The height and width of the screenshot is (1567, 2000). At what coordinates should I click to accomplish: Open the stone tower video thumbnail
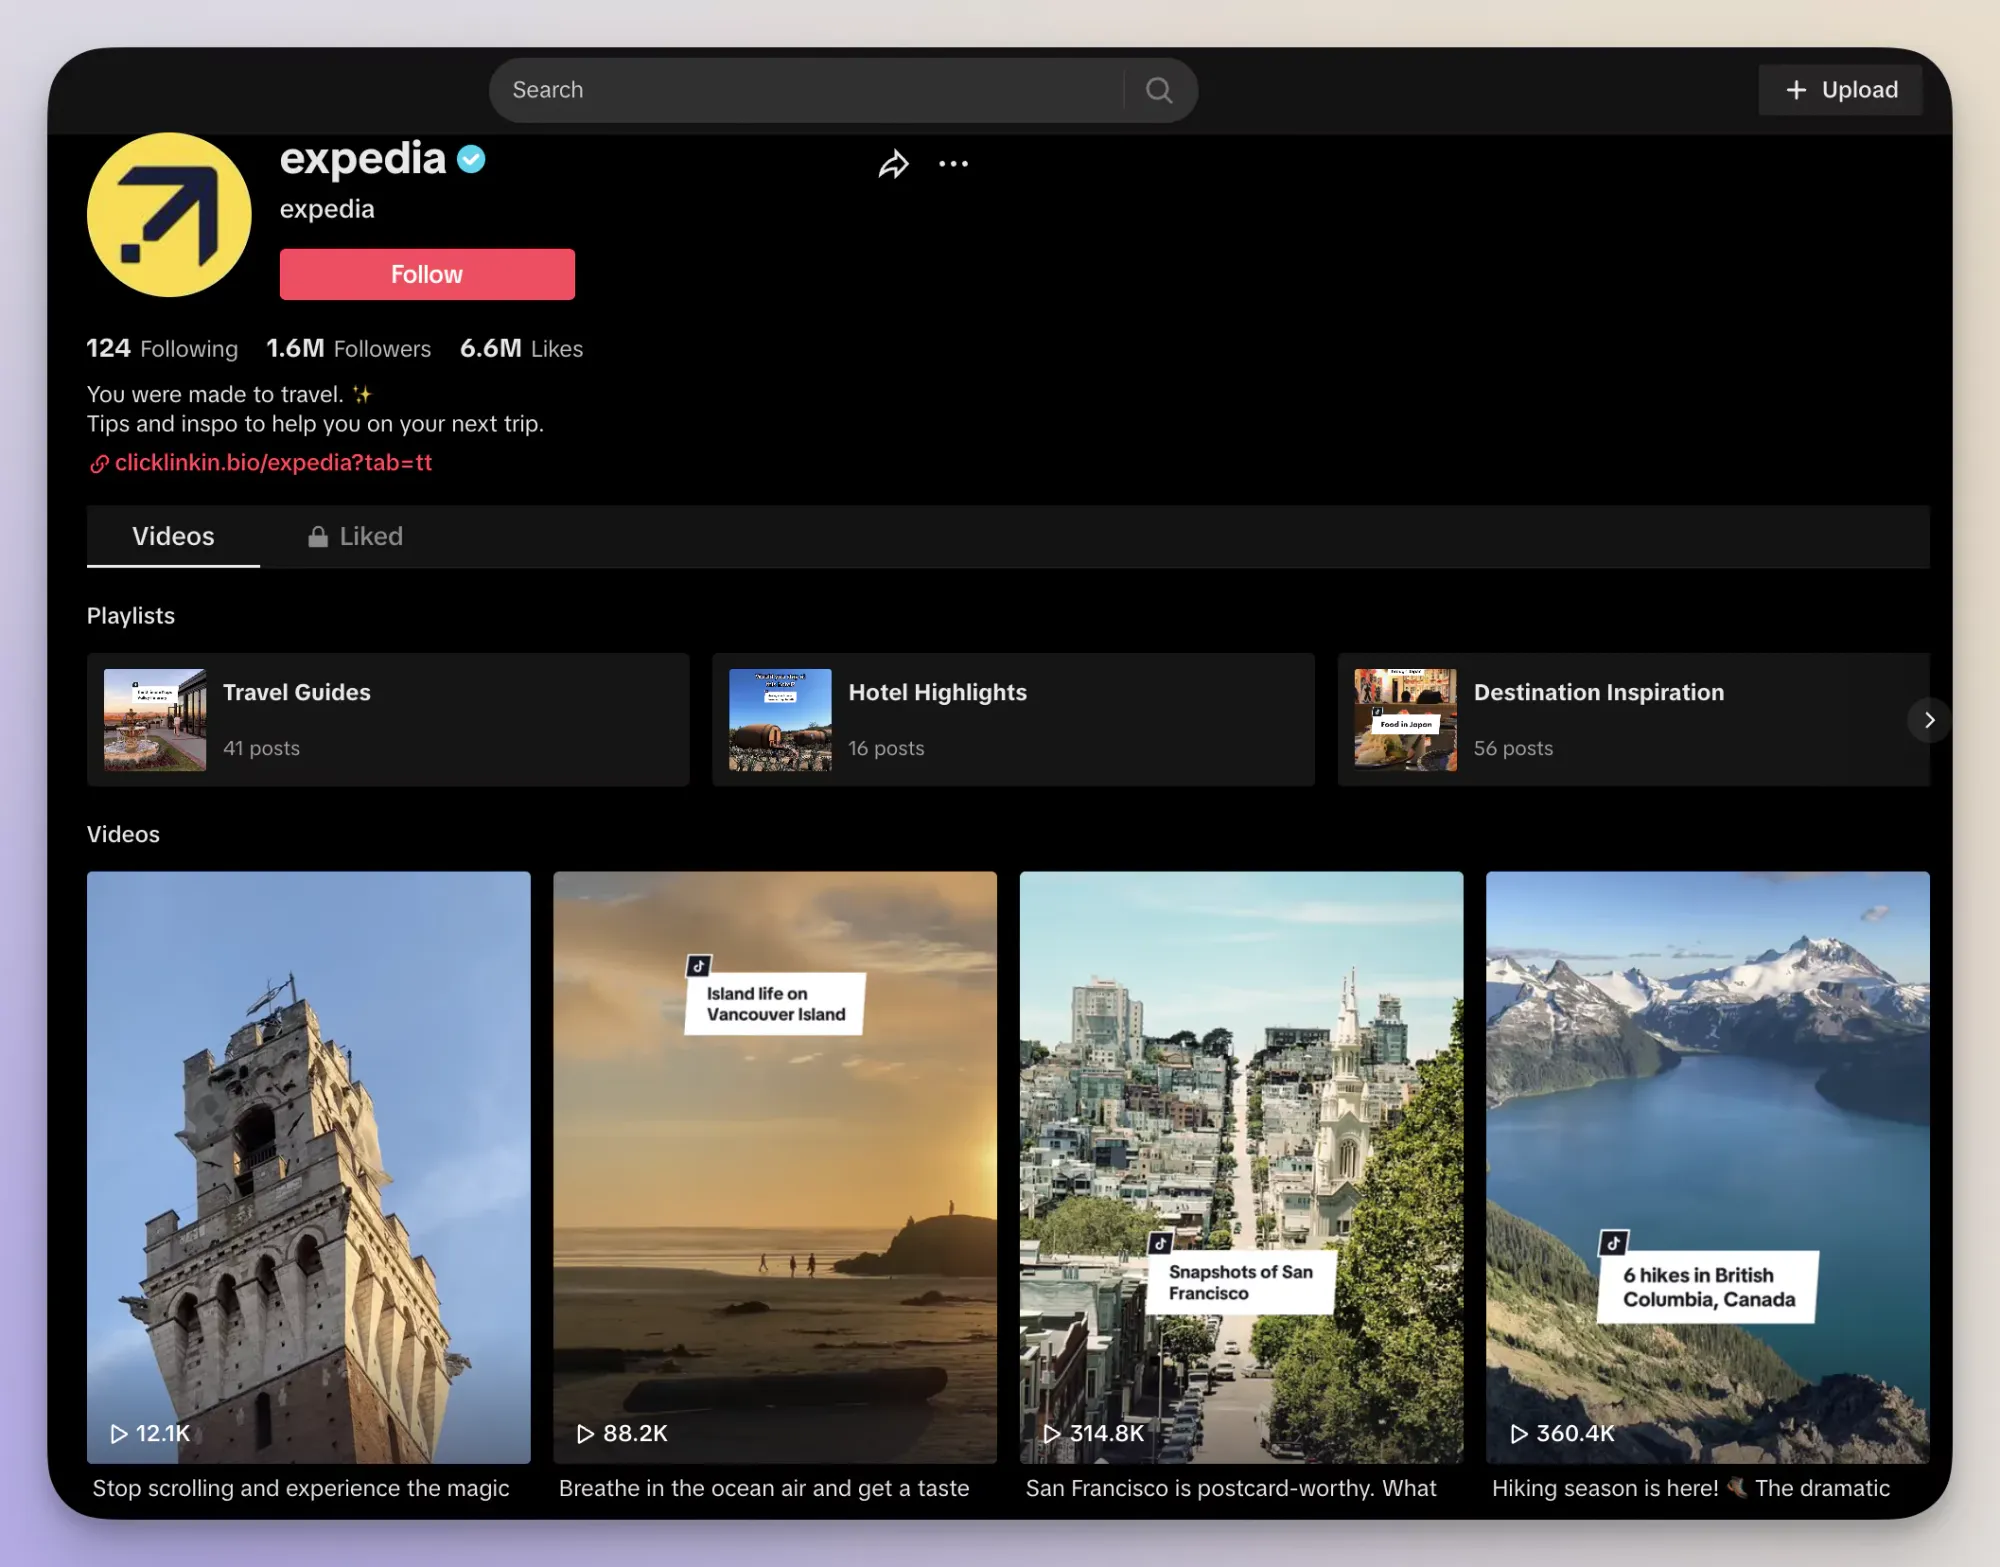(x=308, y=1167)
